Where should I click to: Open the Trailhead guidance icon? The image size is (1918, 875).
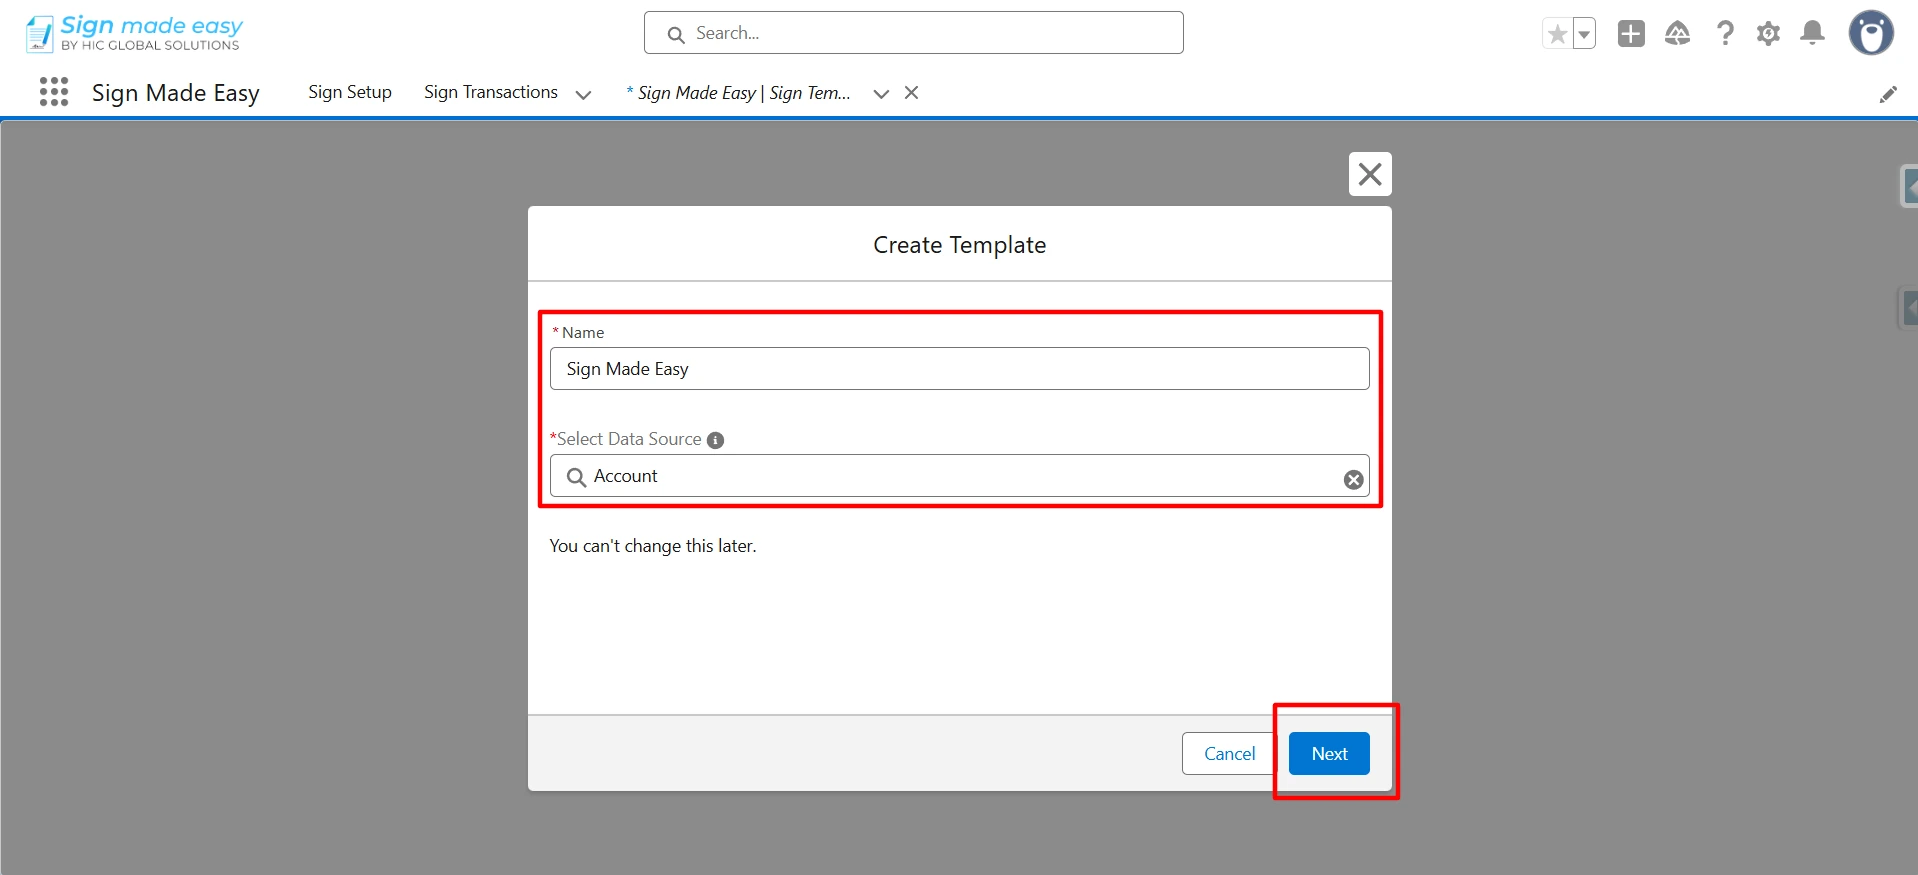1677,34
